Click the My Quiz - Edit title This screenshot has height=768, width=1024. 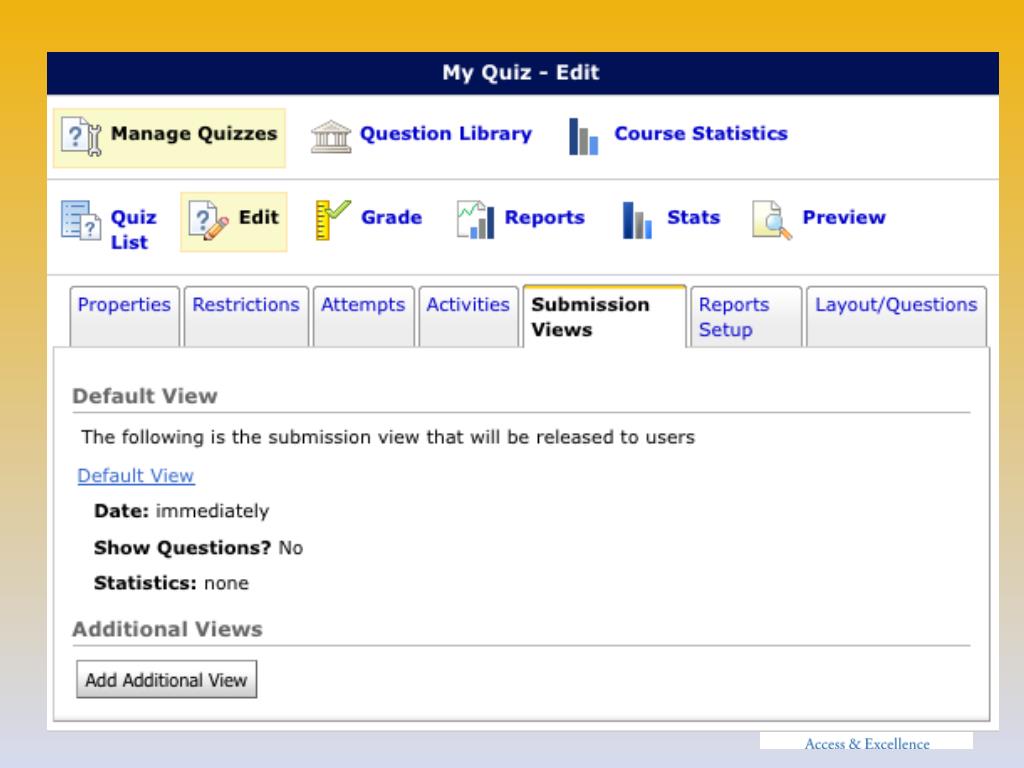pos(520,72)
